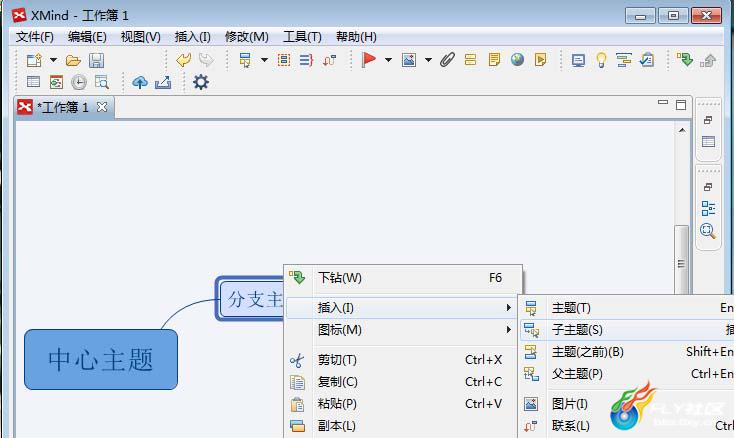Choose 复制(C) from context menu

(403, 382)
